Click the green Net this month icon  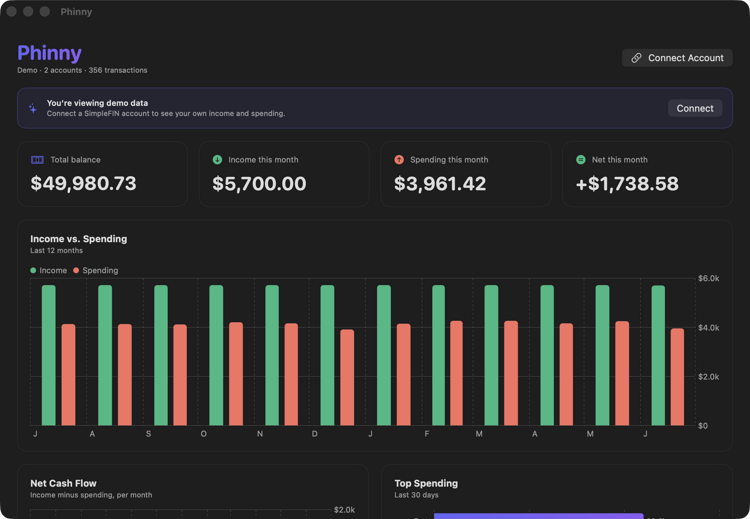(x=581, y=160)
